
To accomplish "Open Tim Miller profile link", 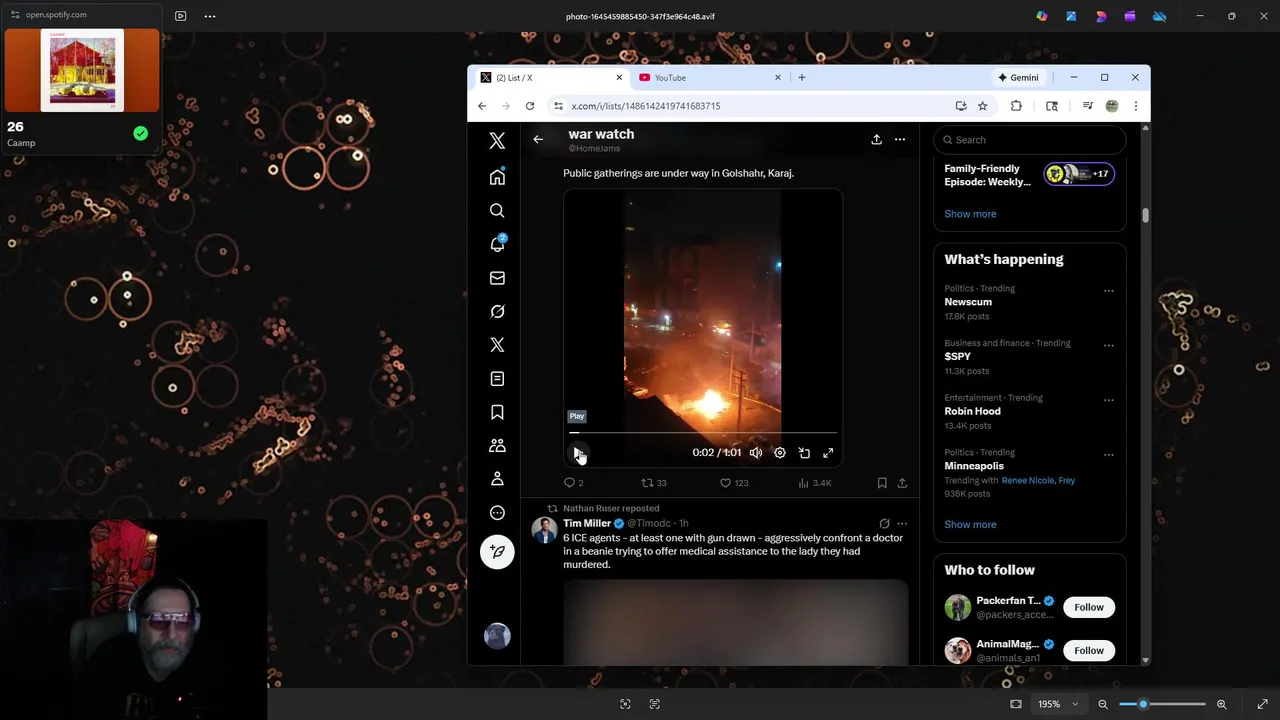I will [587, 523].
